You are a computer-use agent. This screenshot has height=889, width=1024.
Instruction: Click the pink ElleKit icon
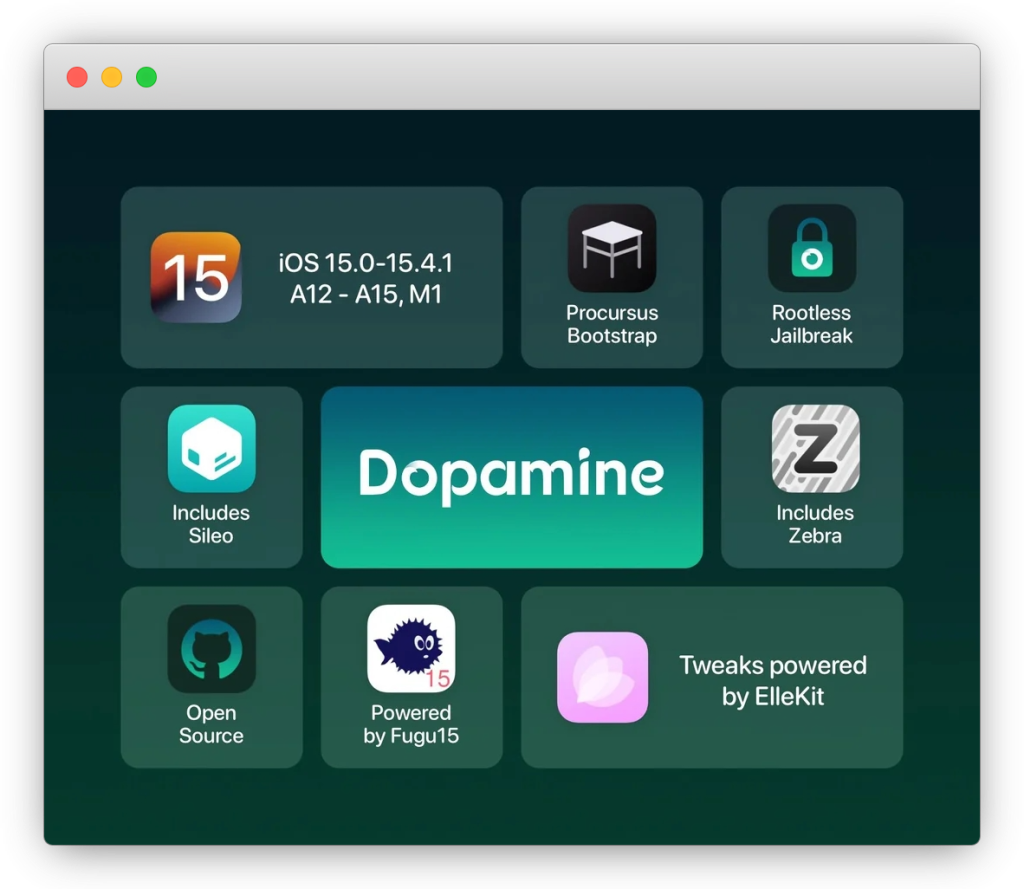(602, 677)
